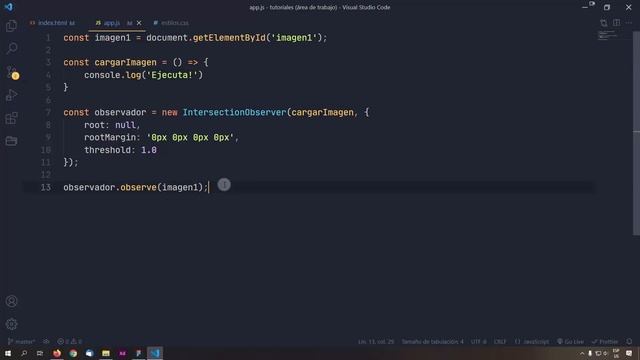Click 'root: null,' on line 8
The image size is (640, 360).
pyautogui.click(x=112, y=125)
